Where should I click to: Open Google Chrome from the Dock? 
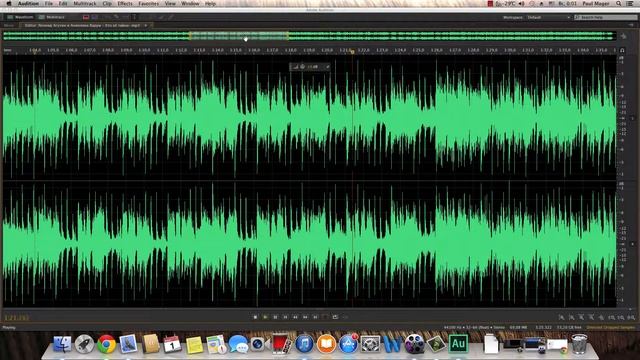click(x=106, y=344)
